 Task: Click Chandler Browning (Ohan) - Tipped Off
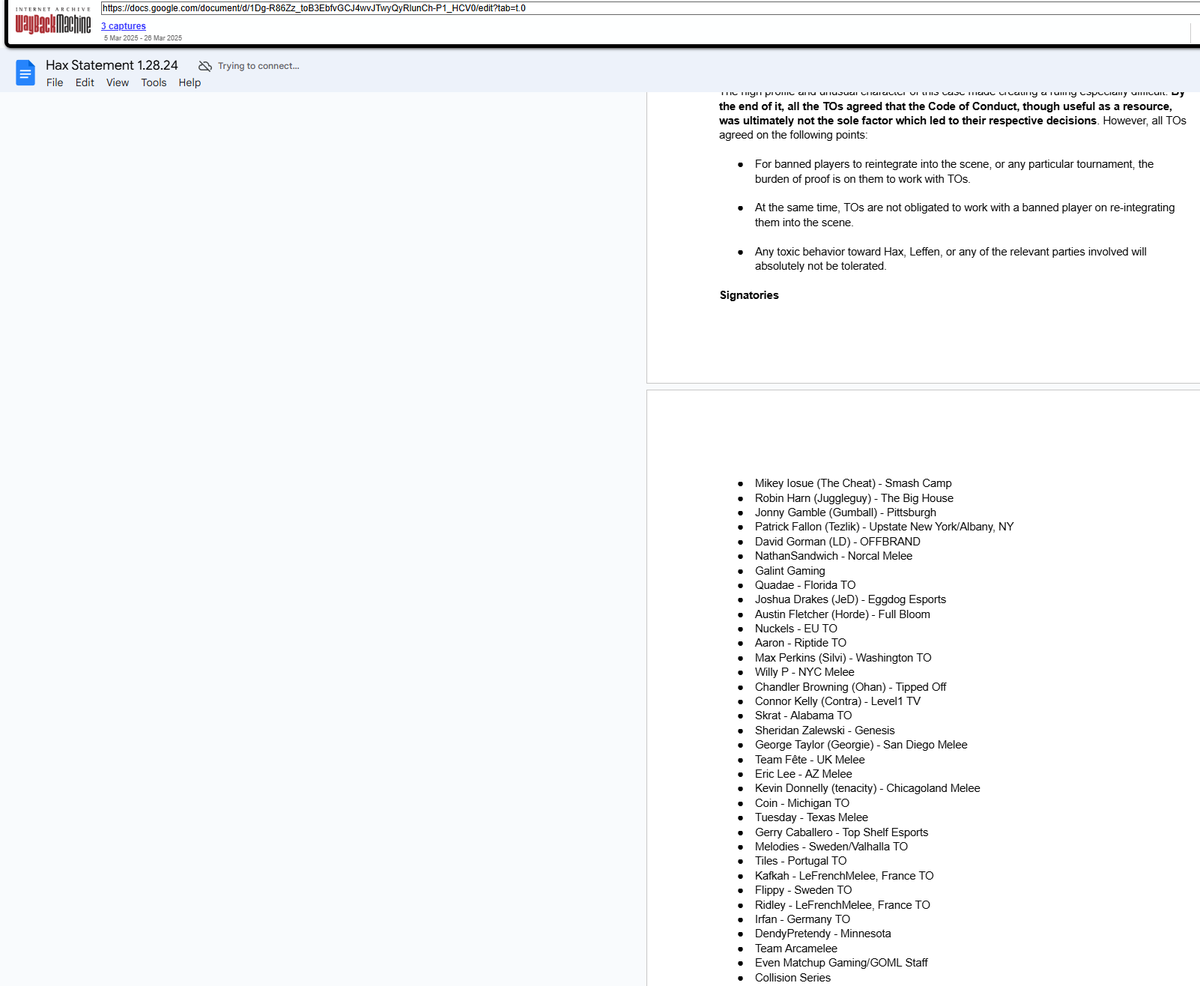tap(850, 687)
